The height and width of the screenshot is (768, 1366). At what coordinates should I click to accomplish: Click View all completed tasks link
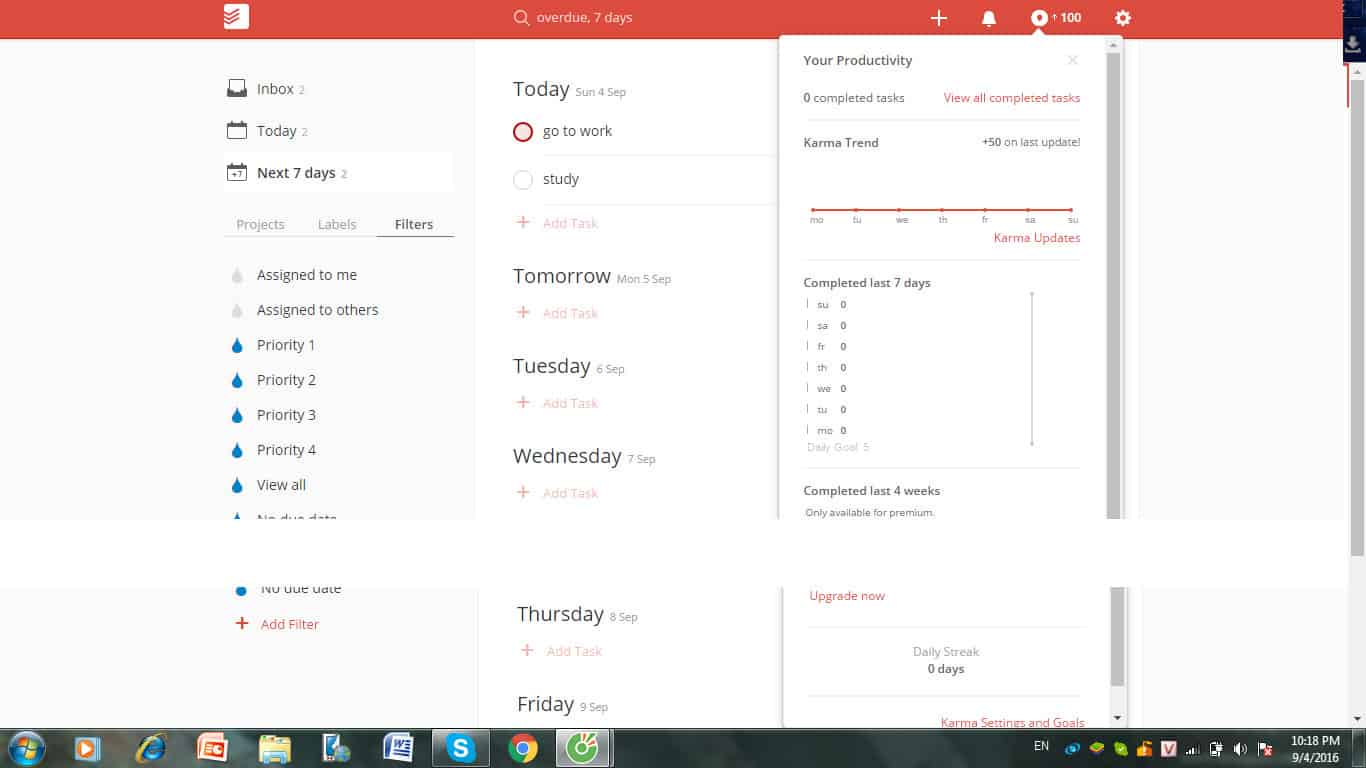pyautogui.click(x=1011, y=98)
